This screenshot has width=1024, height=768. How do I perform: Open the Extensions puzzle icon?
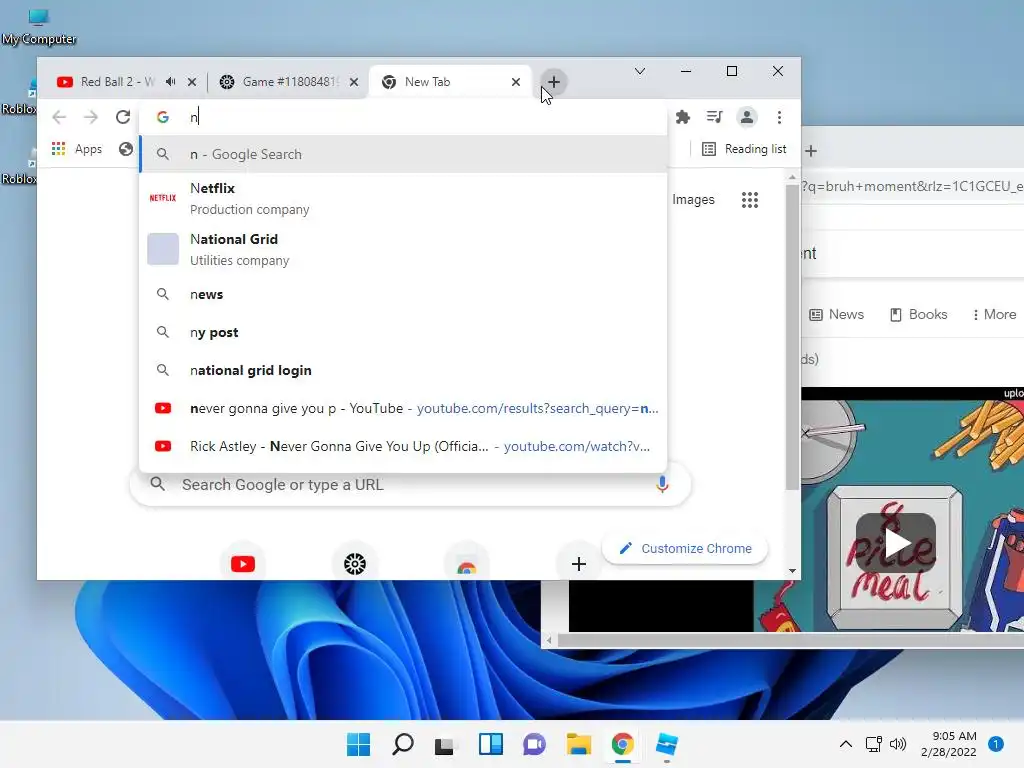pos(683,117)
